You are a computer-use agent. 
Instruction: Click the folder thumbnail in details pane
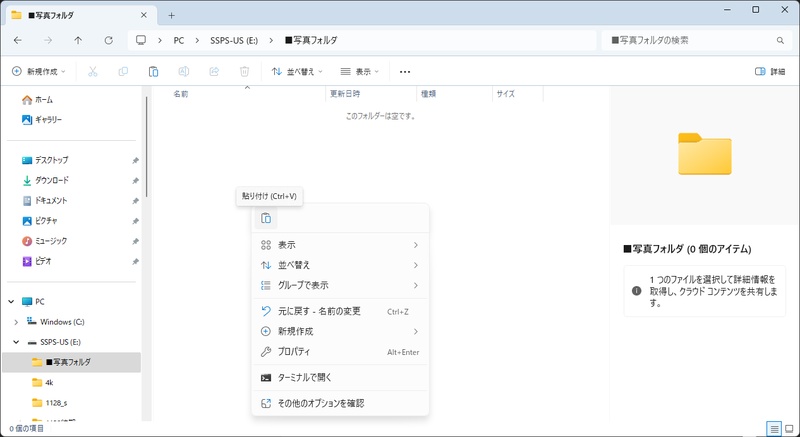tap(705, 153)
